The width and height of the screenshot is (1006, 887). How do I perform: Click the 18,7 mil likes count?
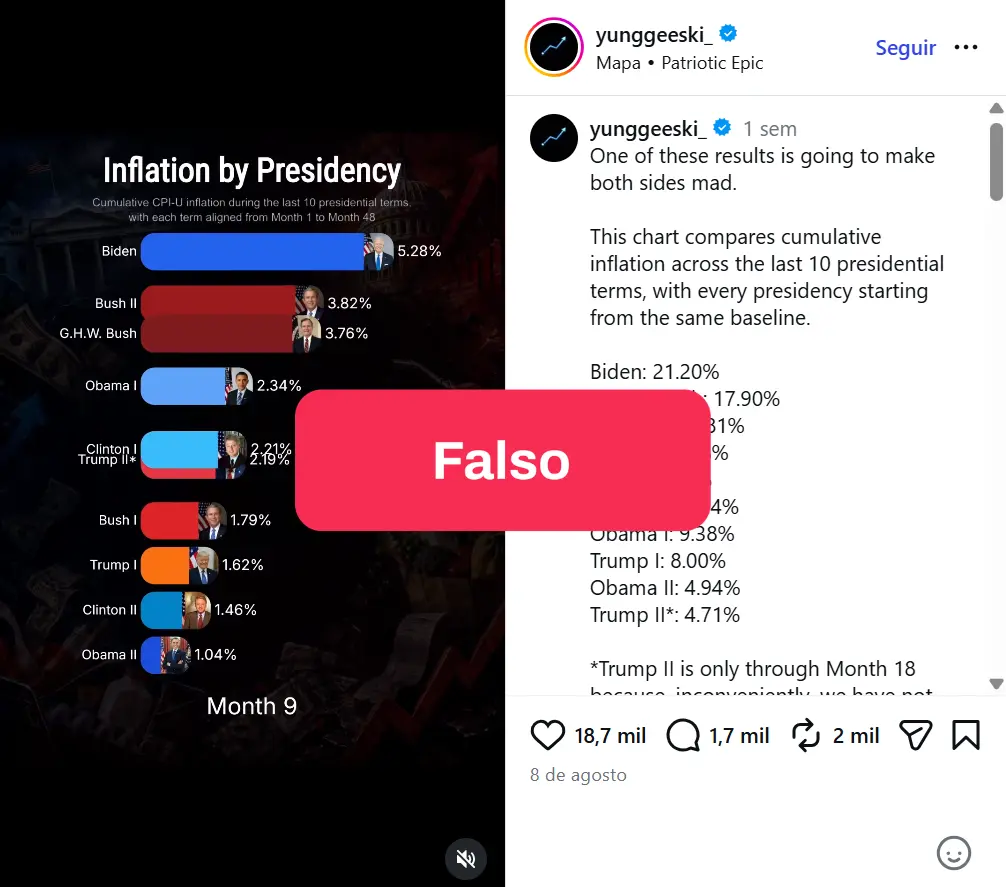[x=610, y=736]
